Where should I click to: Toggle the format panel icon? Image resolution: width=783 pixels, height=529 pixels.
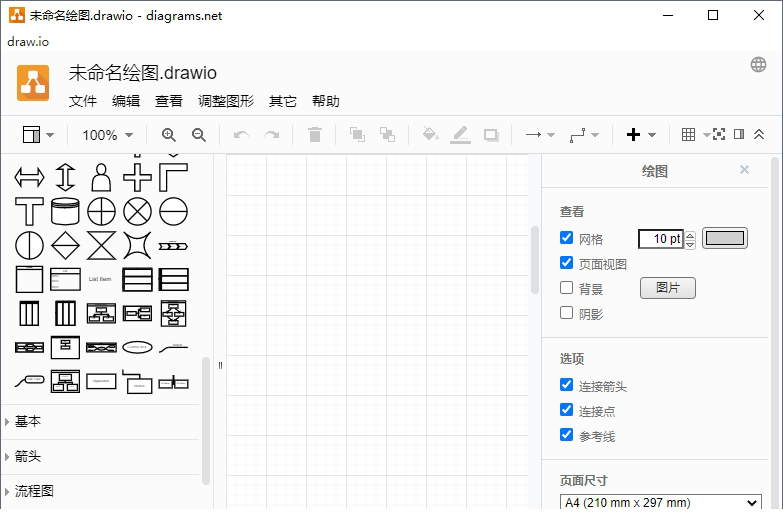tap(739, 134)
